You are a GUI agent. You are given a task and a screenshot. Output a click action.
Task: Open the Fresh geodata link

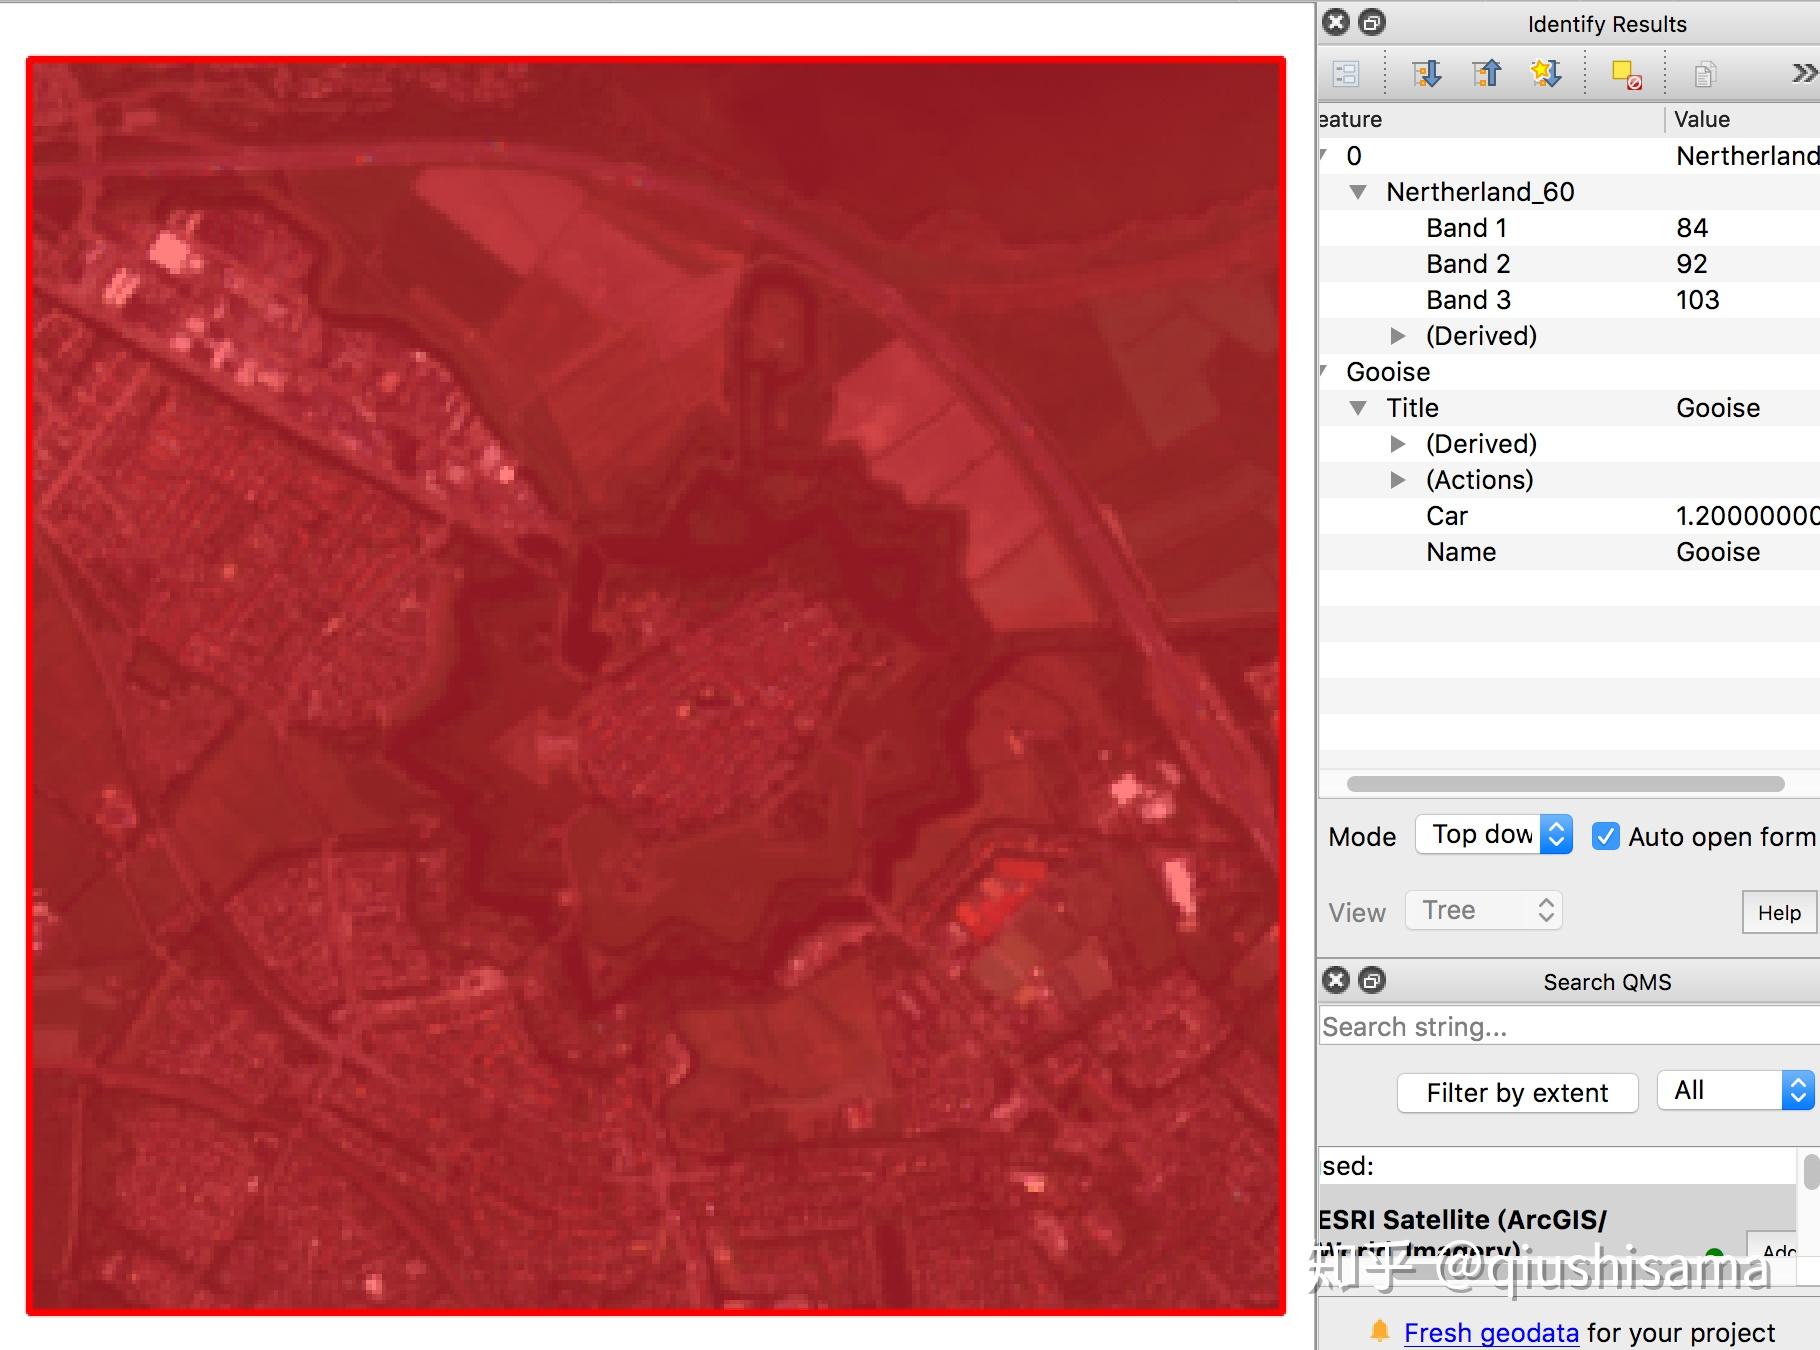1491,1332
